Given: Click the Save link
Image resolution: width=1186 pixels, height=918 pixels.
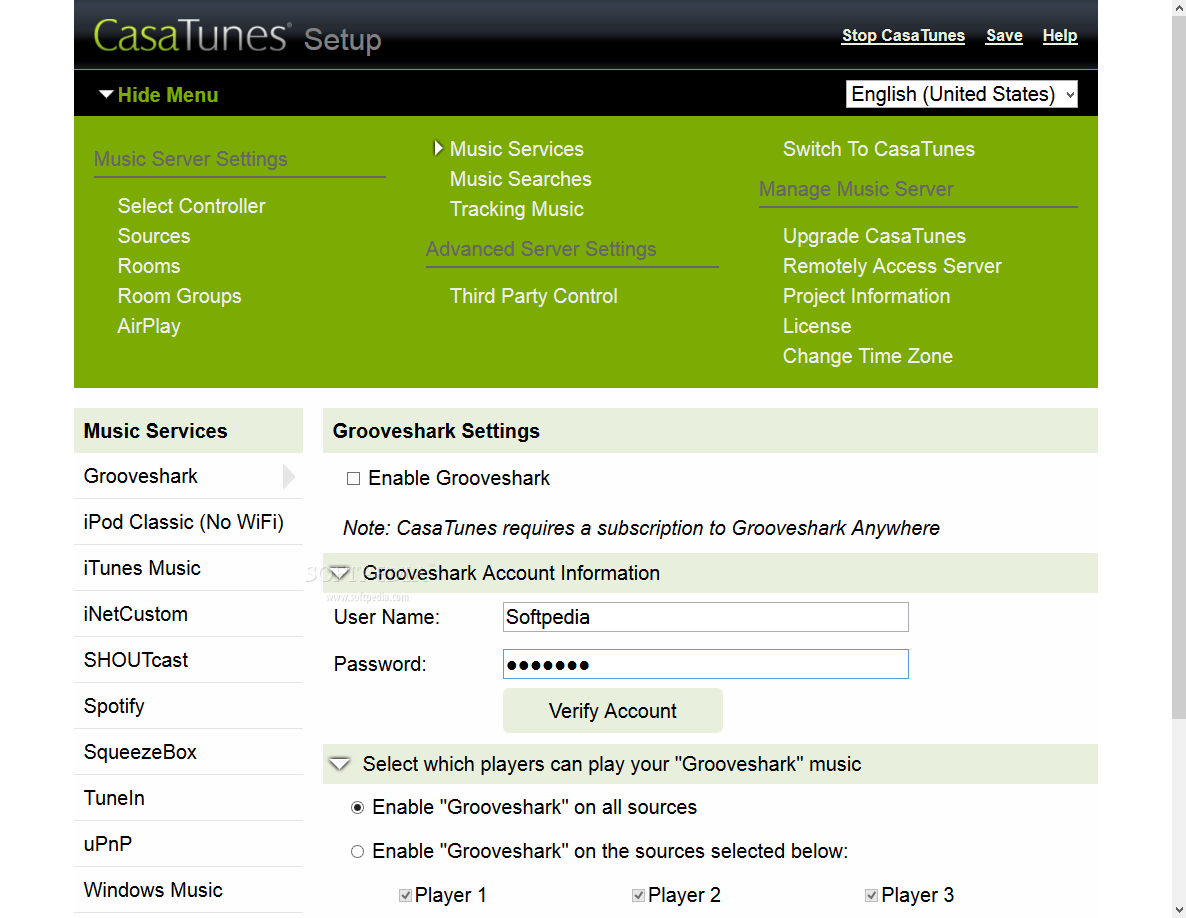Looking at the screenshot, I should click(1004, 36).
